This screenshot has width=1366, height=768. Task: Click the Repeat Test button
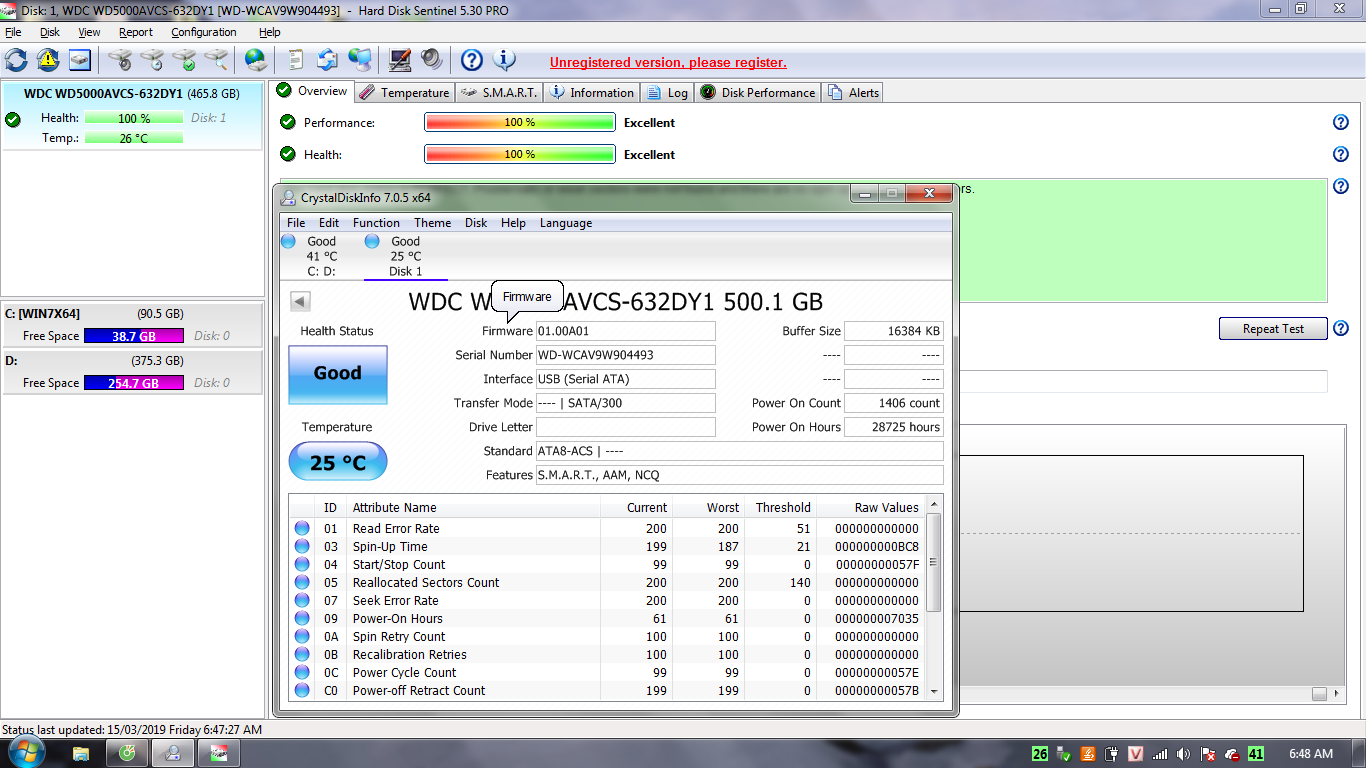point(1273,328)
